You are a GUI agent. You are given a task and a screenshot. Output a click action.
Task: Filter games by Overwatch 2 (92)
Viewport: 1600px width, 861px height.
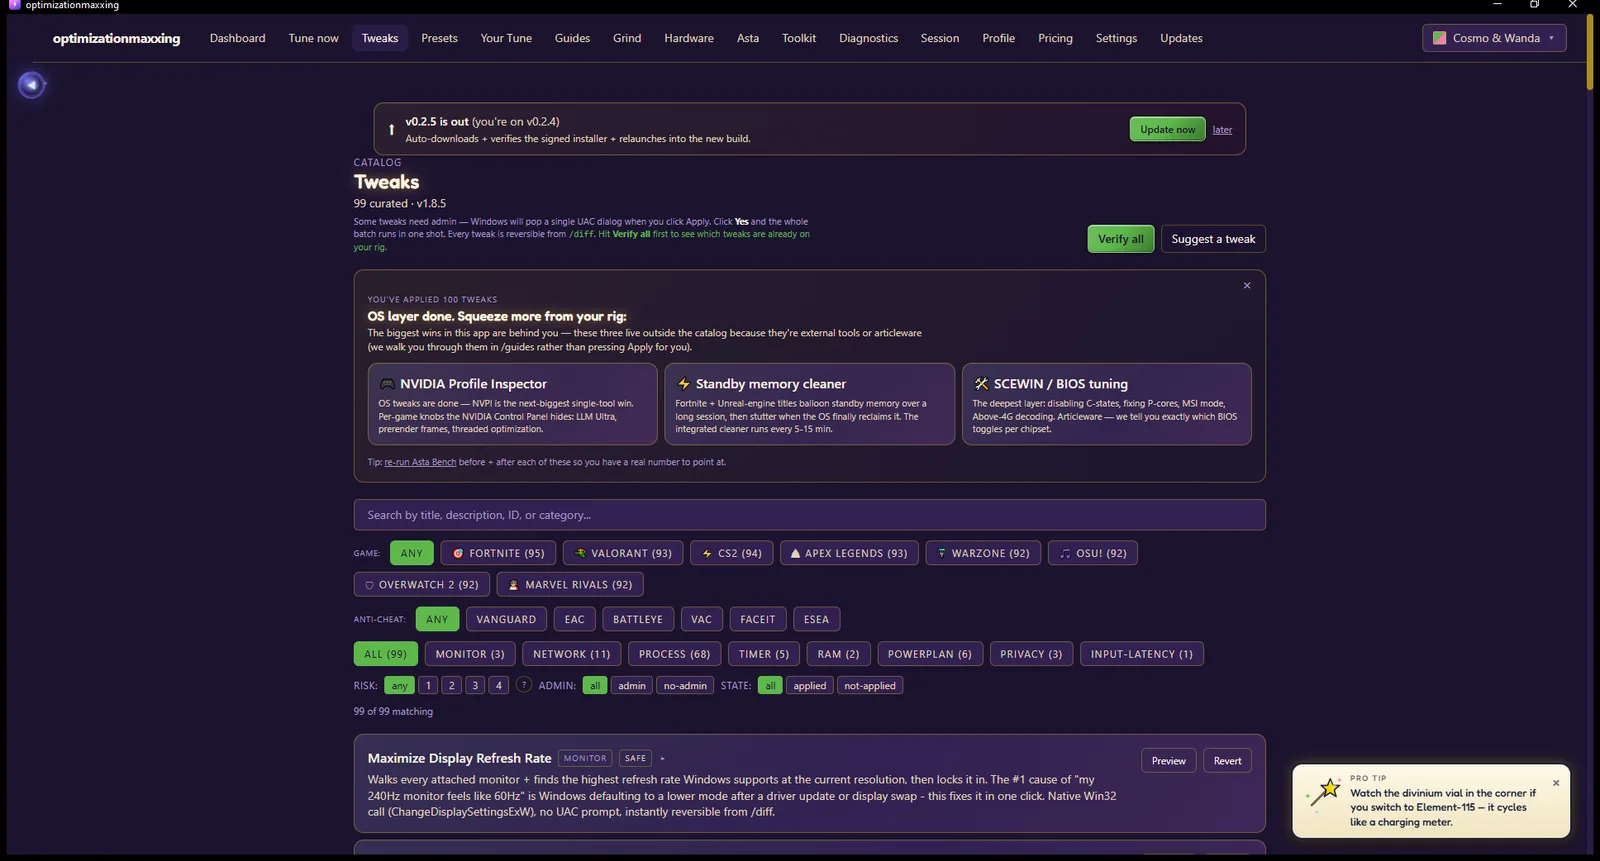click(x=421, y=585)
